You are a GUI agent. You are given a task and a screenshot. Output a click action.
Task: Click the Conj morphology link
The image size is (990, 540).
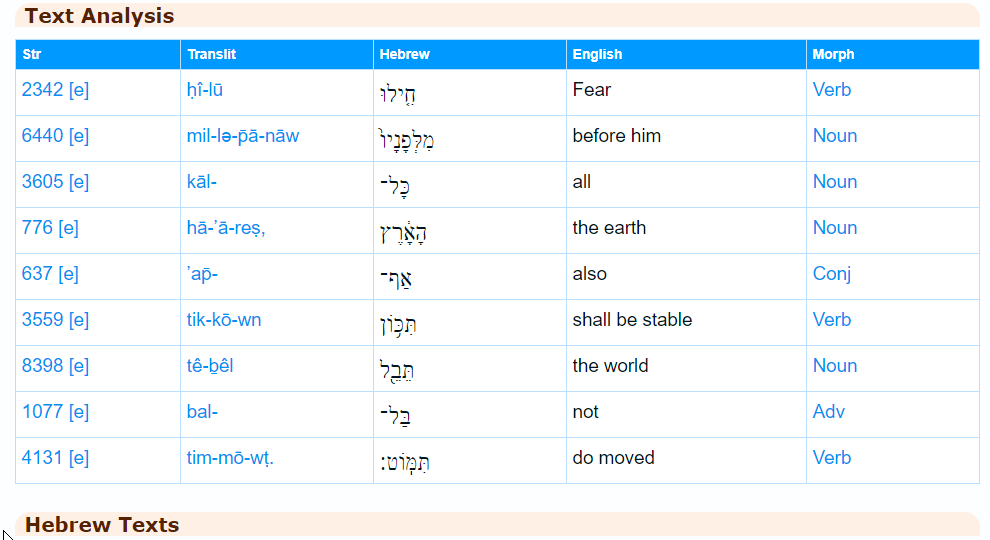pyautogui.click(x=831, y=274)
